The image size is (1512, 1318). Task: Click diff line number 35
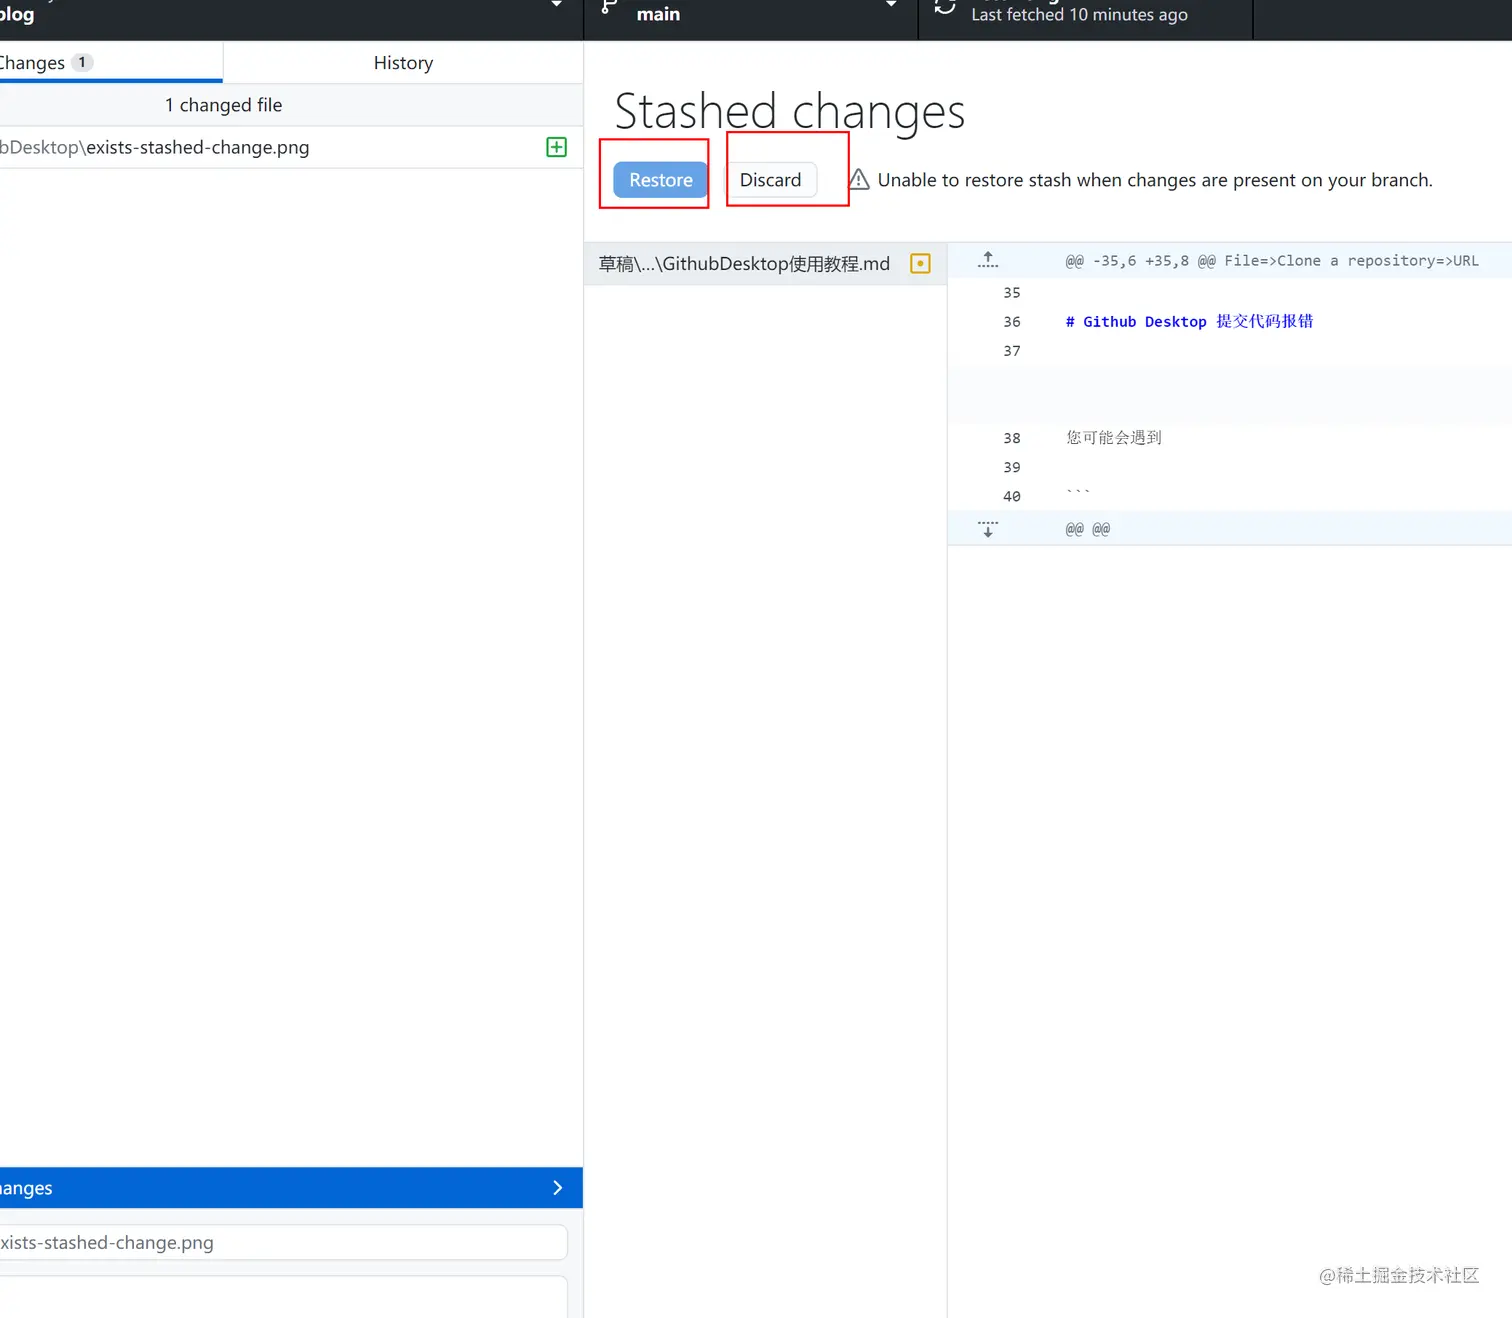(x=1012, y=293)
